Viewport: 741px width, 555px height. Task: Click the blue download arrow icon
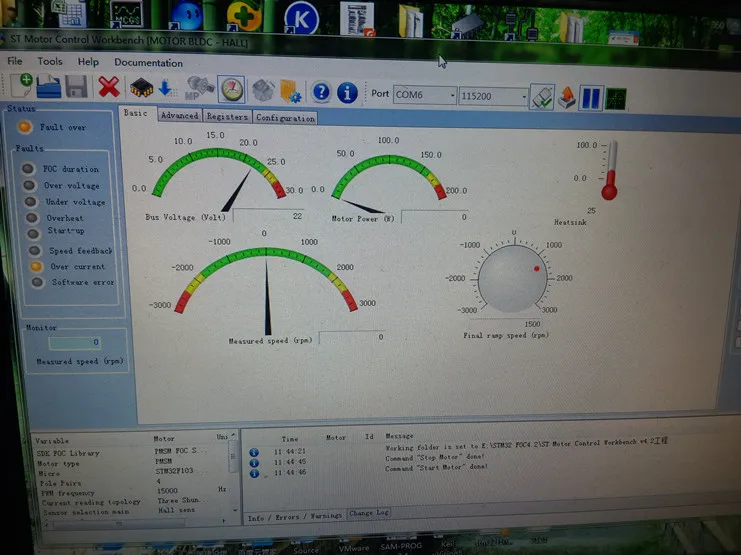[x=165, y=88]
